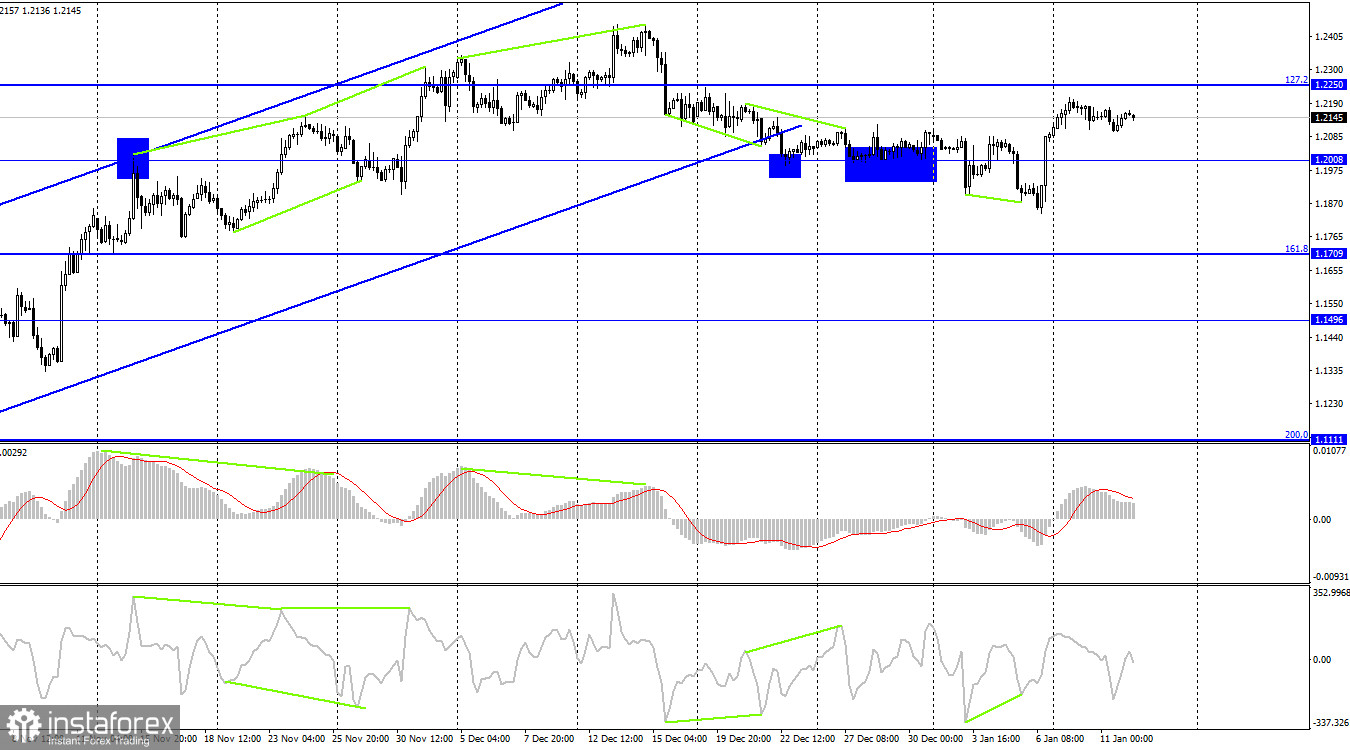Viewport: 1350px width, 750px height.
Task: Click the 1.1655 price axis value
Action: [x=1331, y=270]
